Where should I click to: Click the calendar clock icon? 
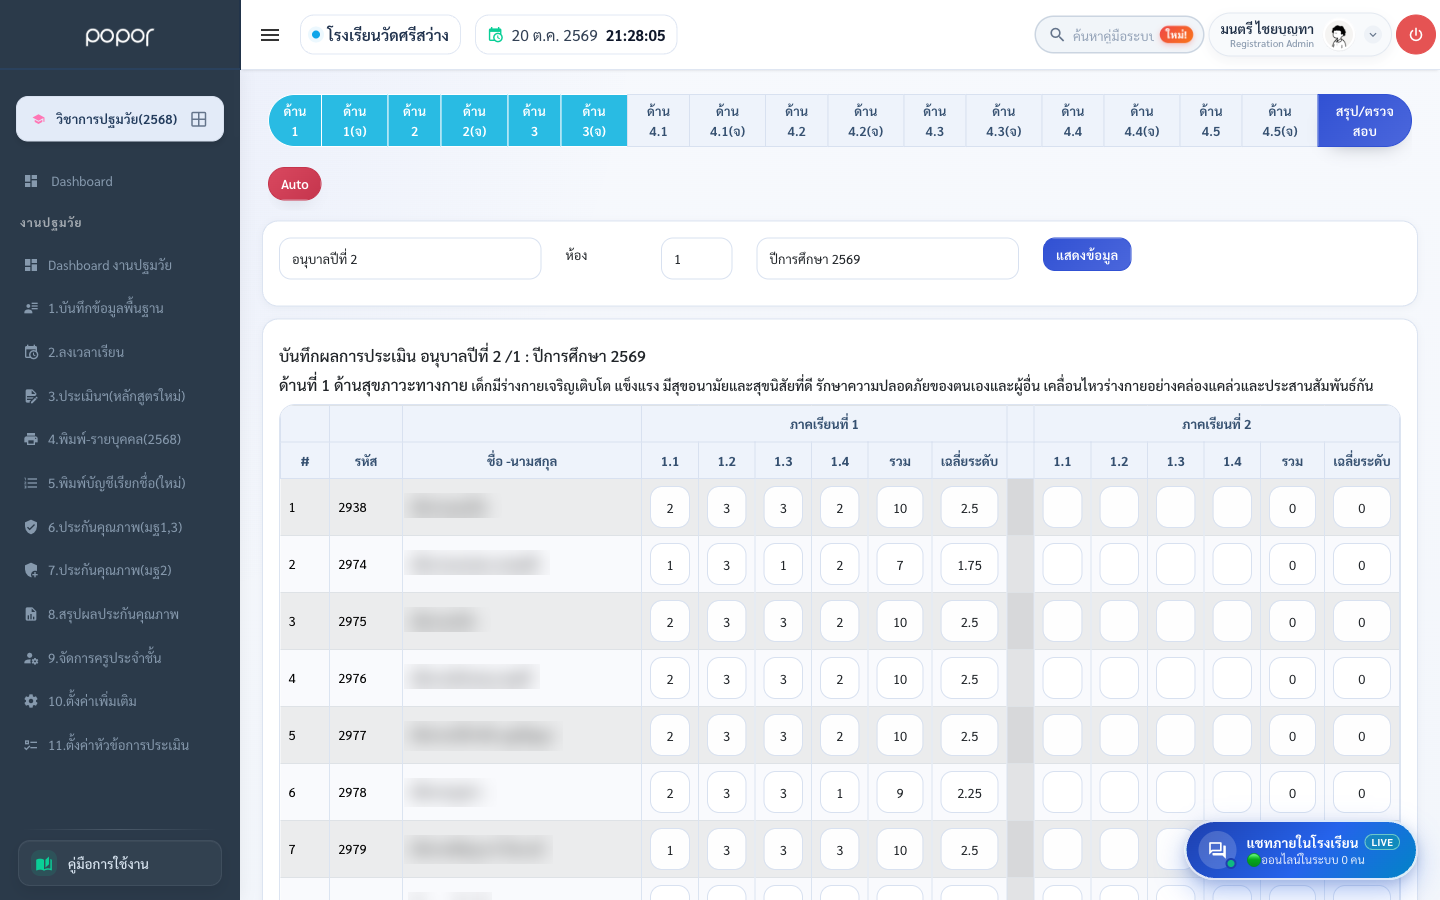pyautogui.click(x=496, y=35)
